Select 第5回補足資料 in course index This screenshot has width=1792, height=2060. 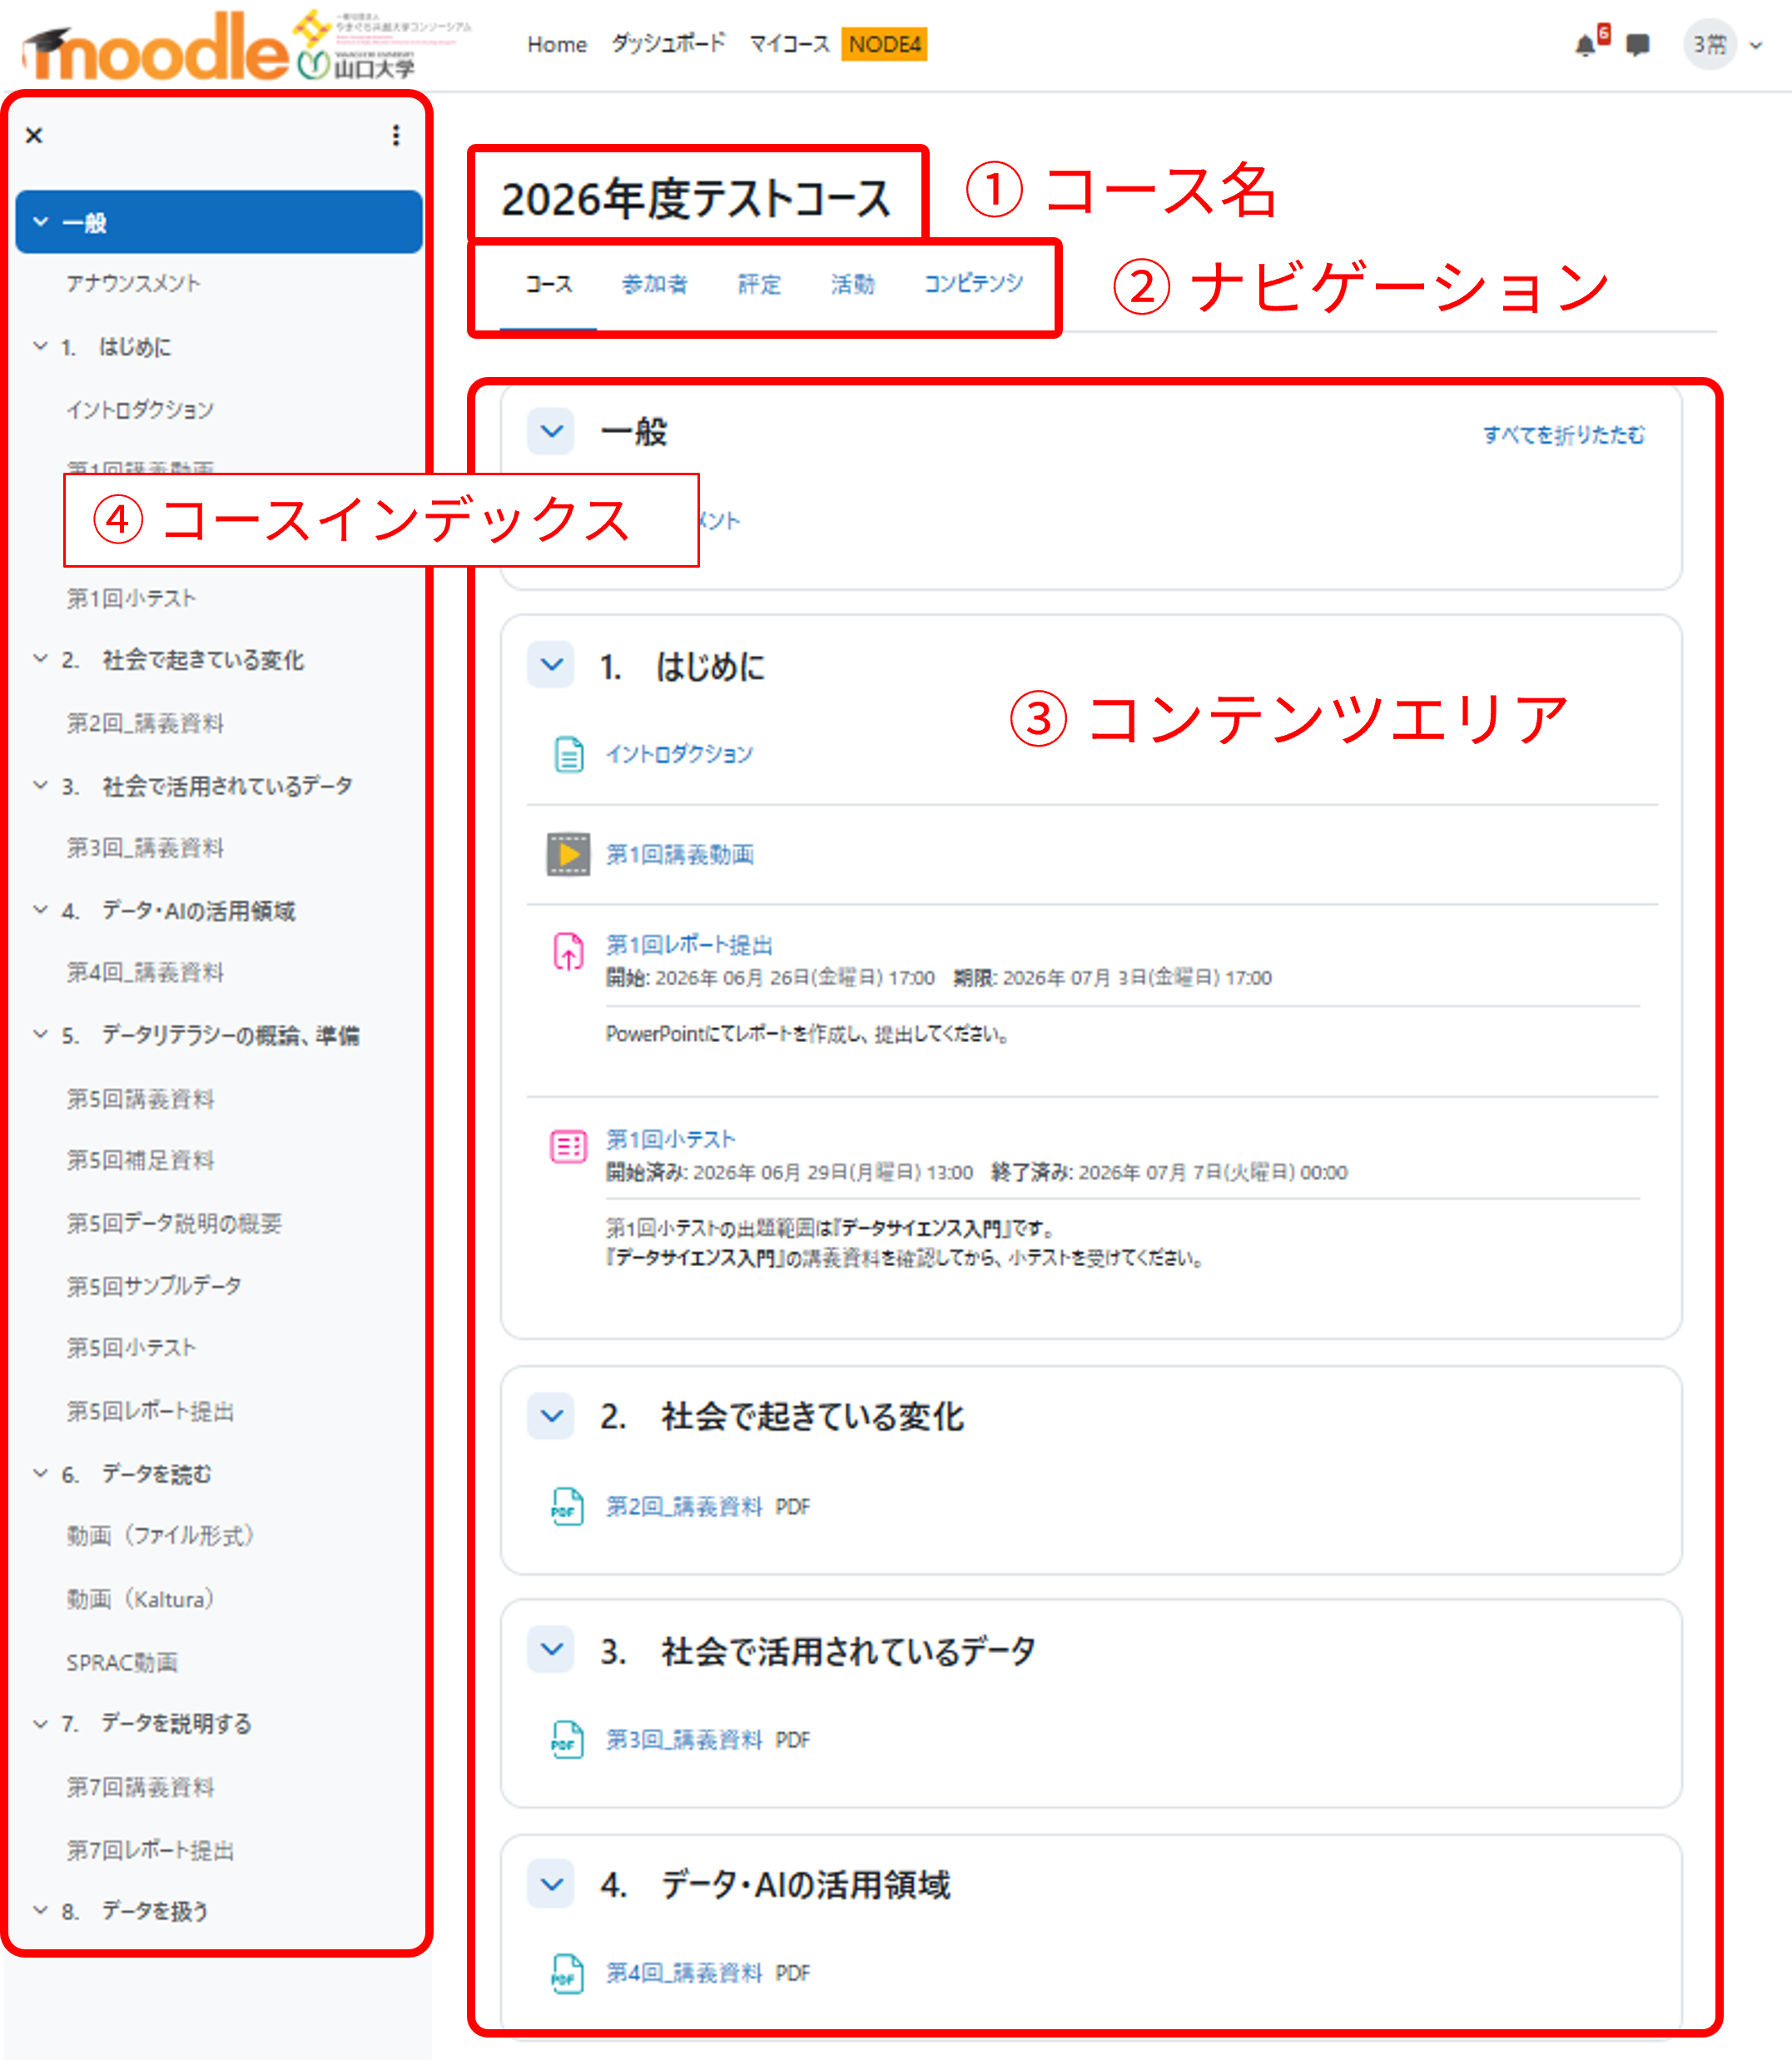click(140, 1160)
